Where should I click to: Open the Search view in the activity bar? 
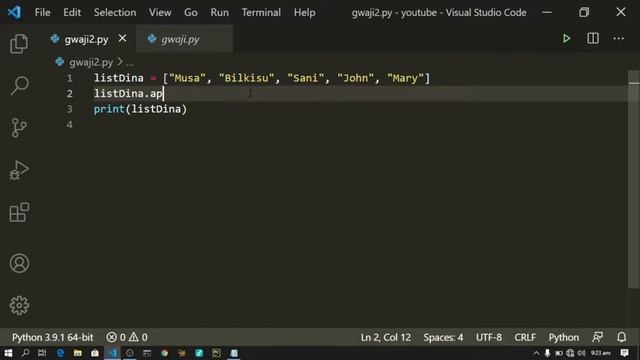coord(19,86)
